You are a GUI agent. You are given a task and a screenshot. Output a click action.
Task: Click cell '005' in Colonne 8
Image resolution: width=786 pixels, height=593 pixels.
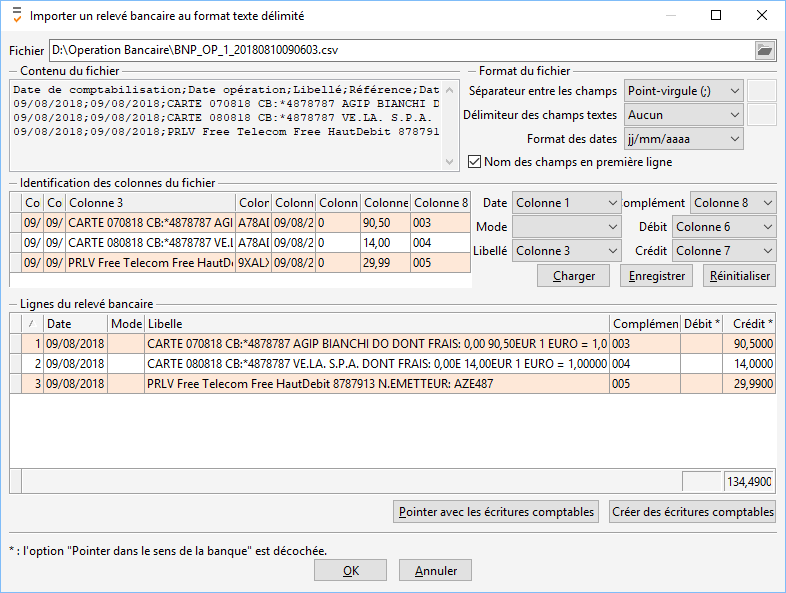441,263
